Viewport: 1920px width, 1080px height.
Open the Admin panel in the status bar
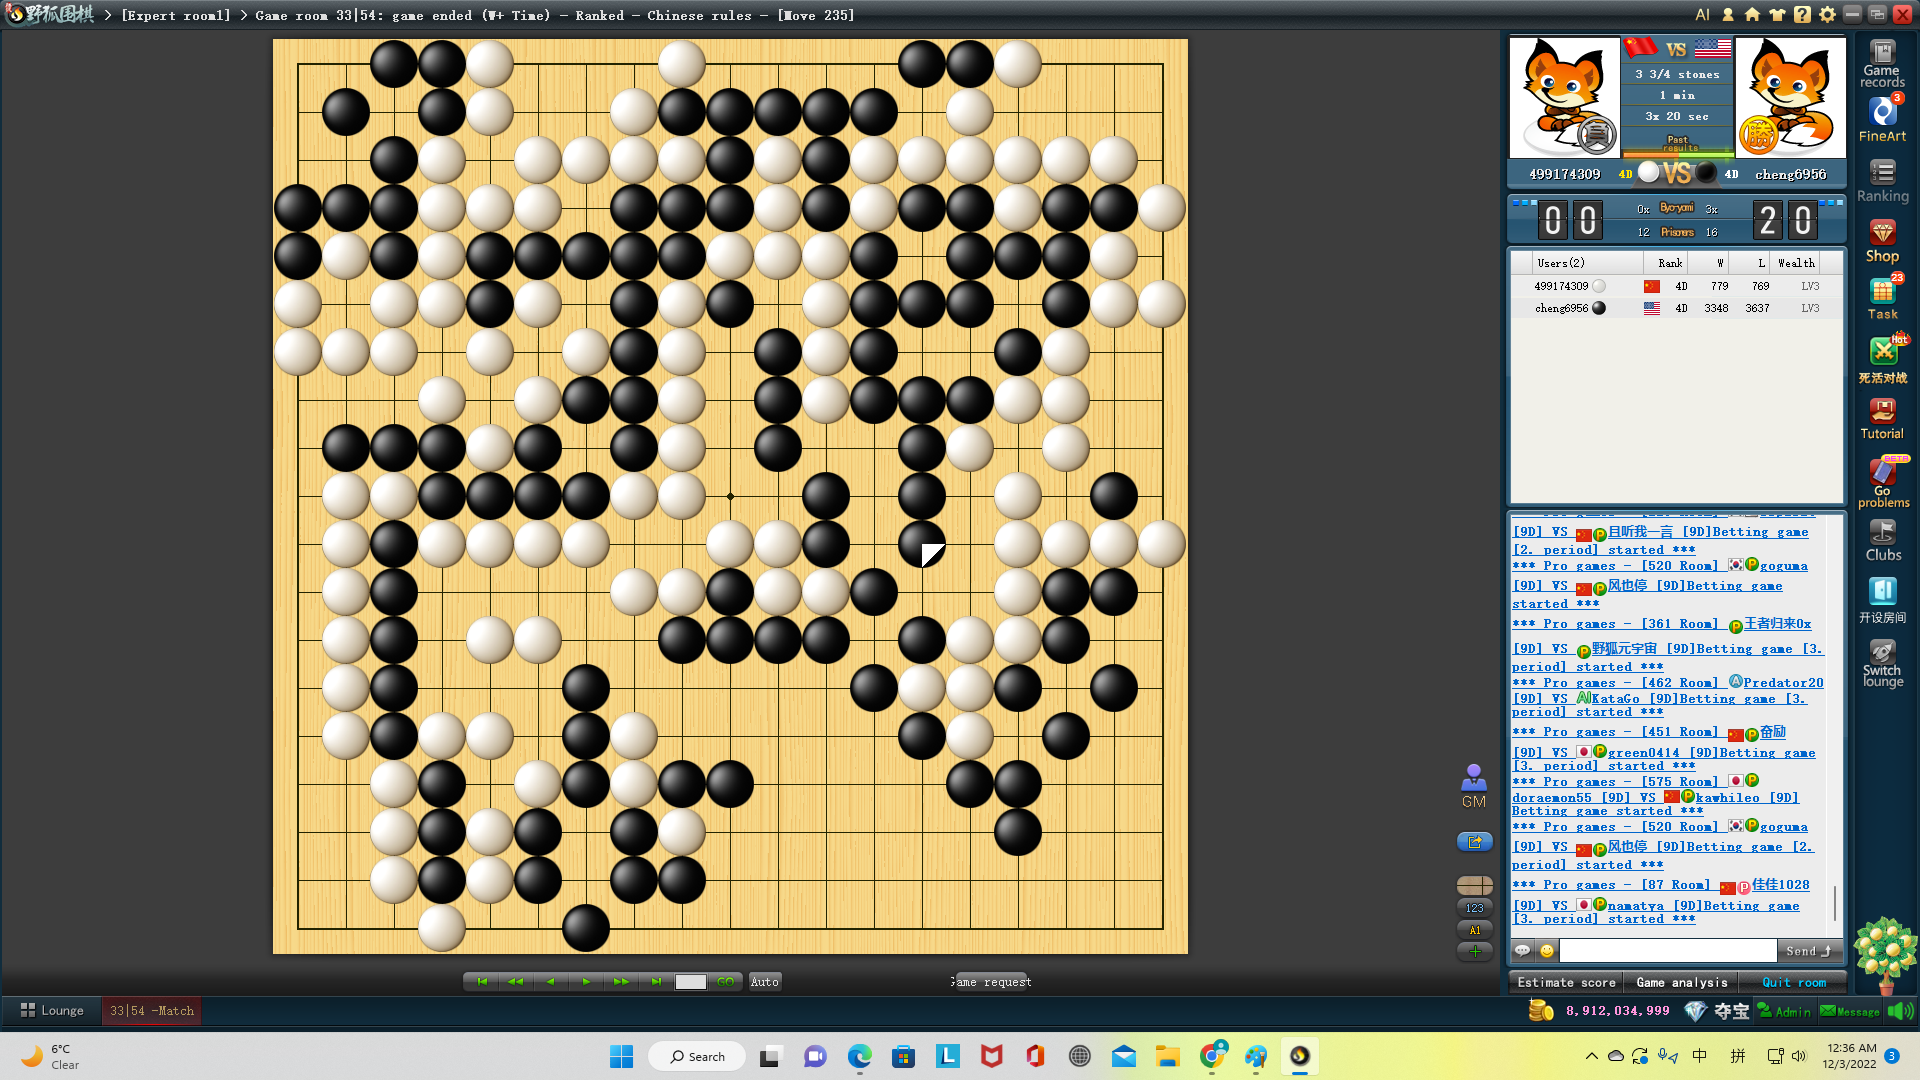tap(1784, 1011)
